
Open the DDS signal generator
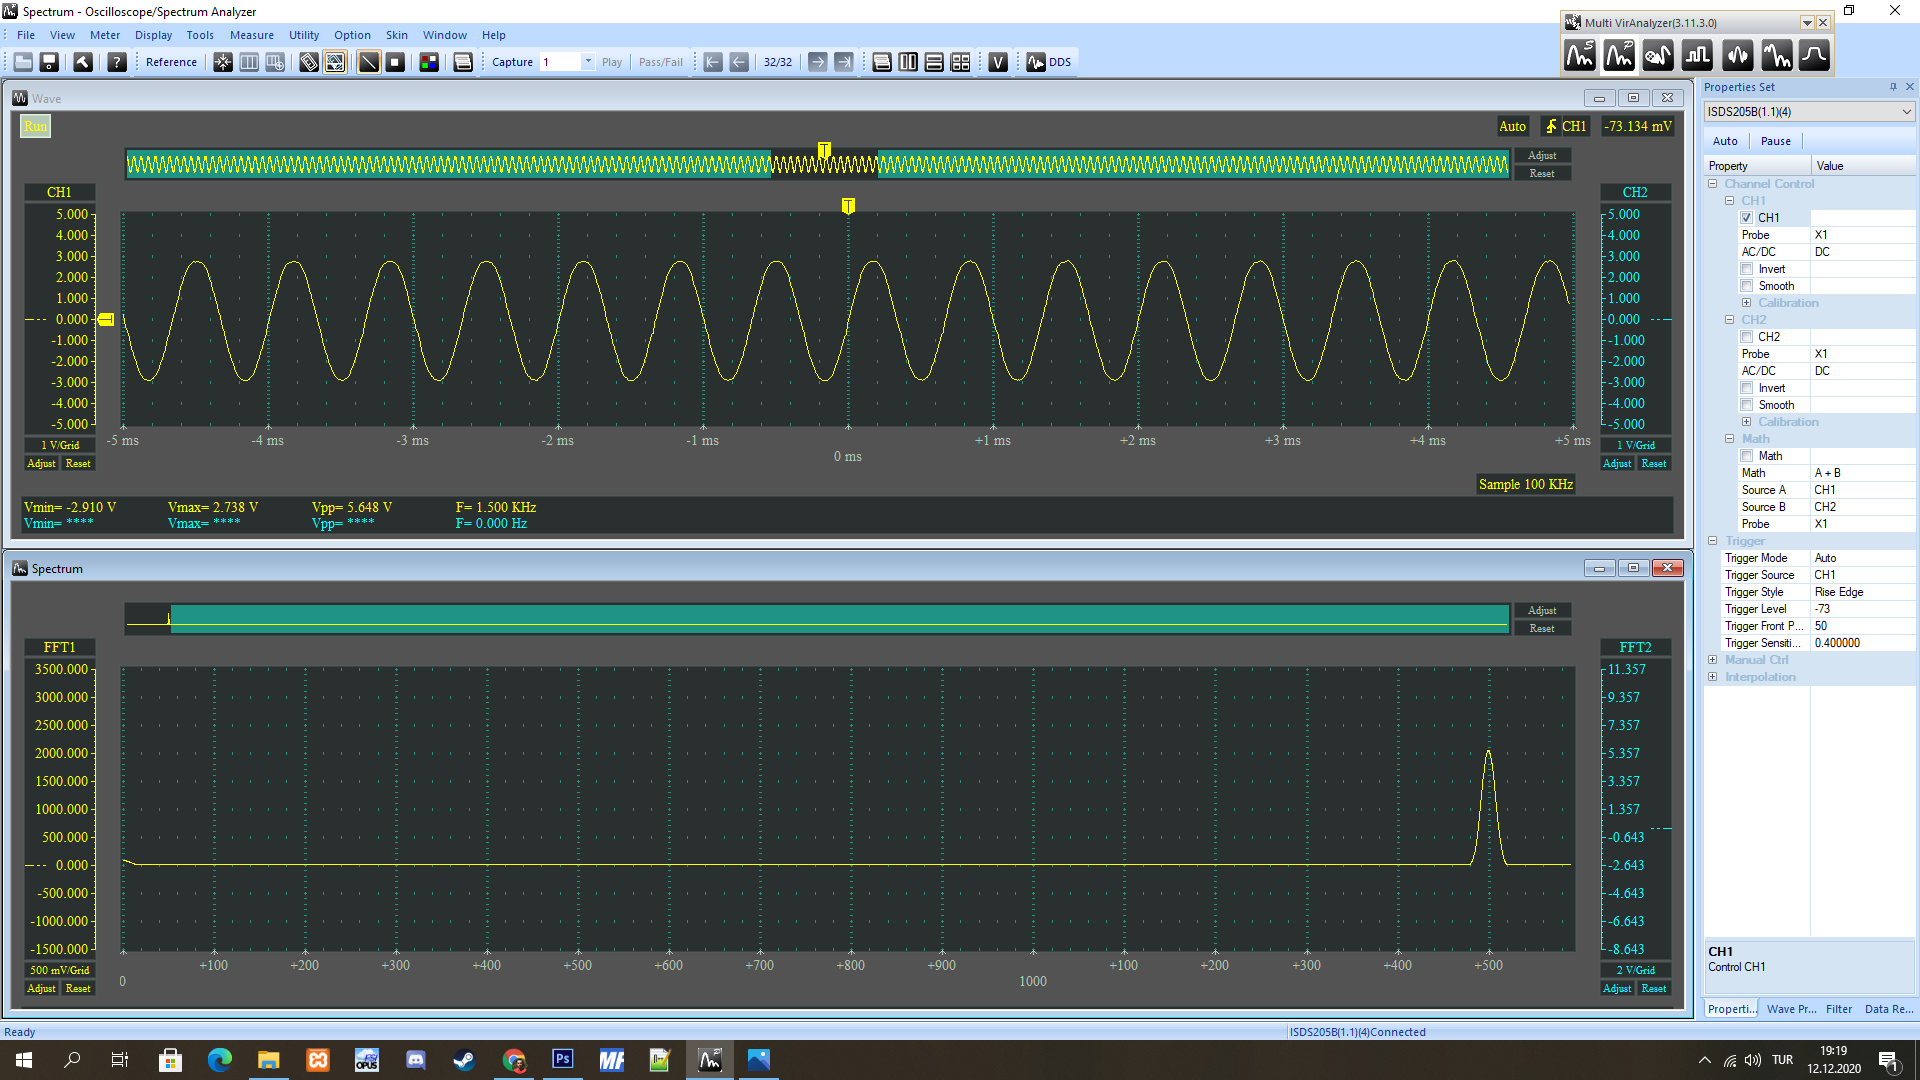point(1049,62)
